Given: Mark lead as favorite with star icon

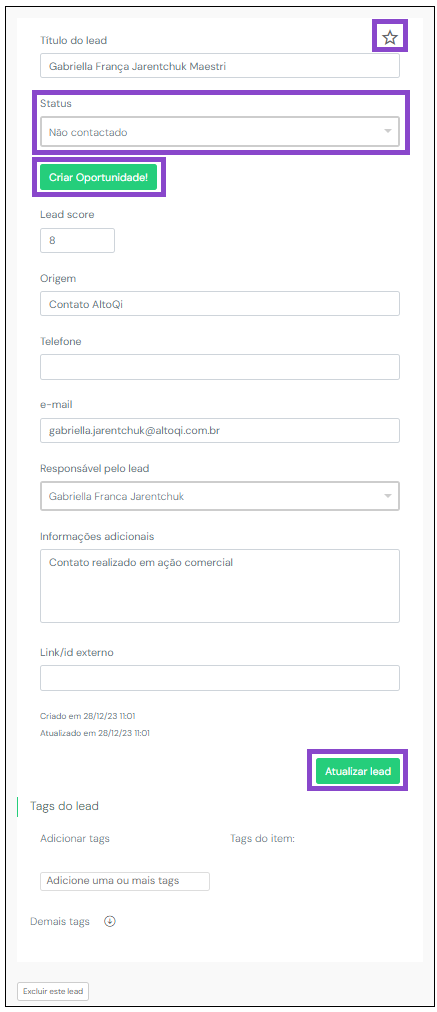Looking at the screenshot, I should [x=389, y=37].
